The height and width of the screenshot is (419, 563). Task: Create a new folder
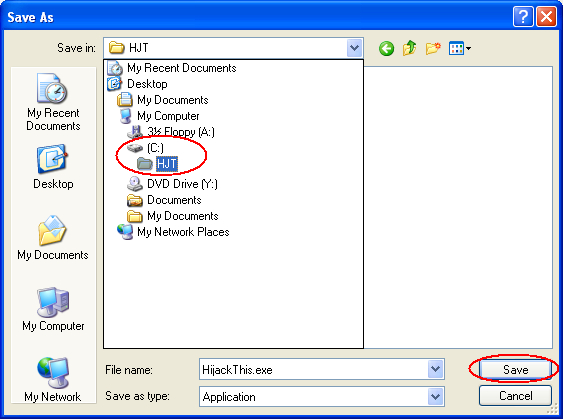coord(433,48)
